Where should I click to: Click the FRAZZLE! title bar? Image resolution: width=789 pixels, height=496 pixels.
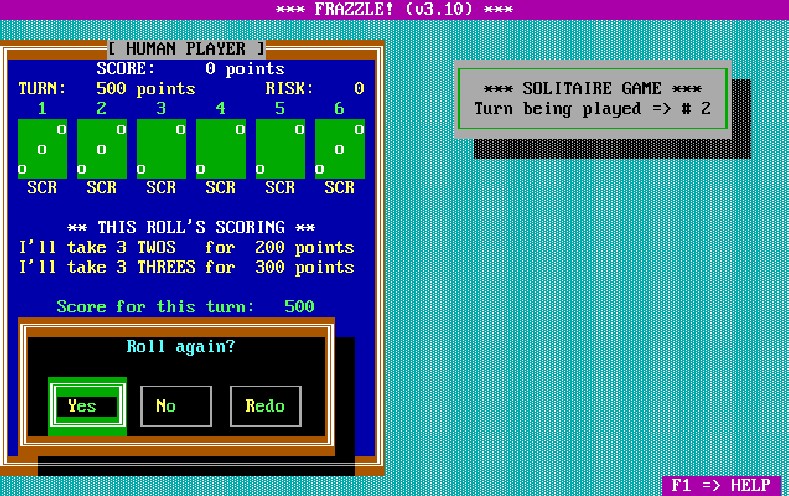point(394,9)
